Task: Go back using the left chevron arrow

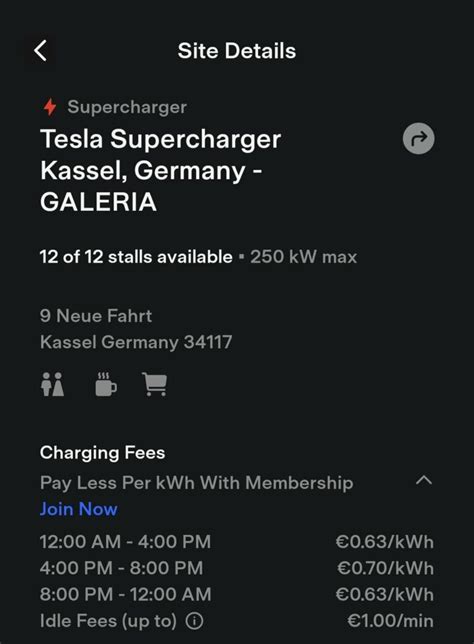Action: pyautogui.click(x=40, y=51)
